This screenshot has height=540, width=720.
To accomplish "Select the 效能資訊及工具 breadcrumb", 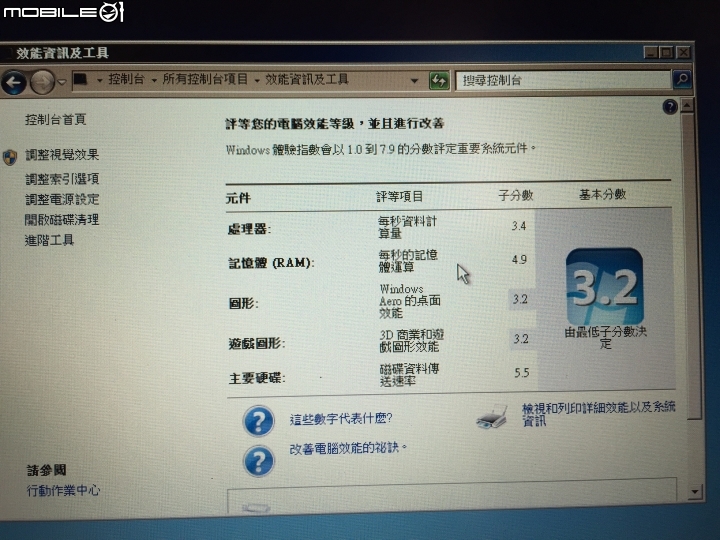I will point(307,79).
